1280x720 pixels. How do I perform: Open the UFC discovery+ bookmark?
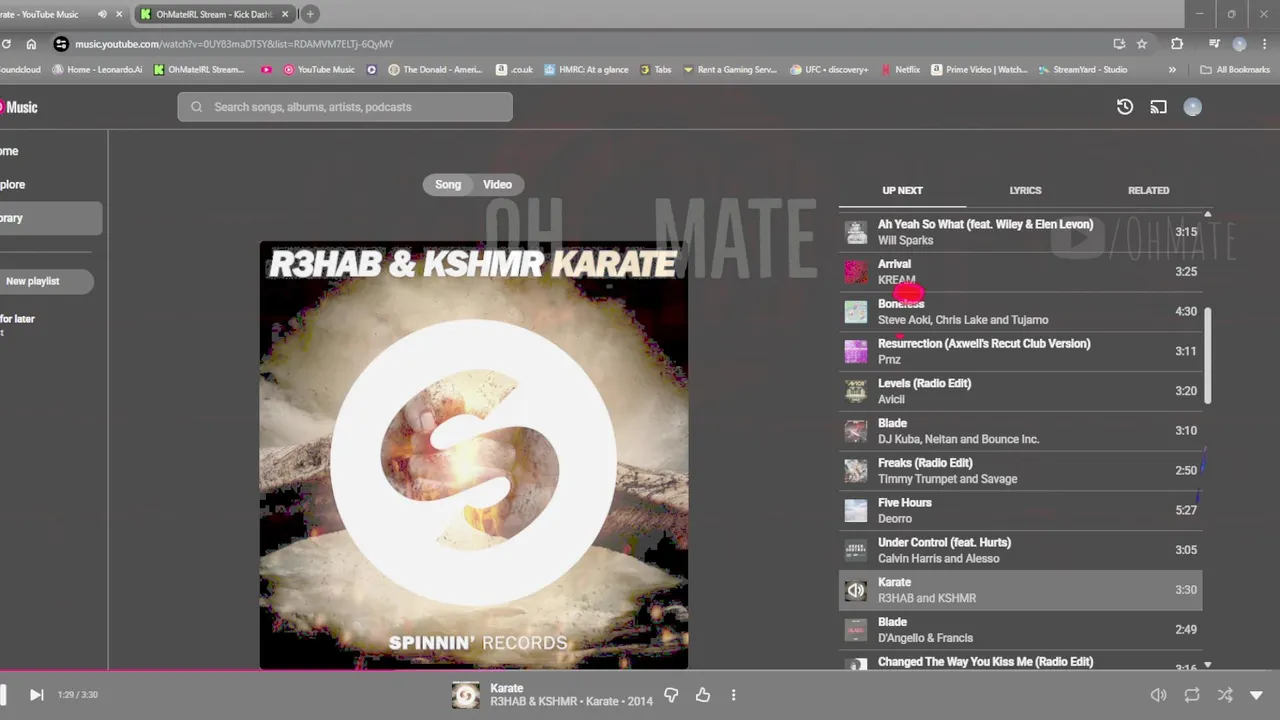[x=829, y=70]
